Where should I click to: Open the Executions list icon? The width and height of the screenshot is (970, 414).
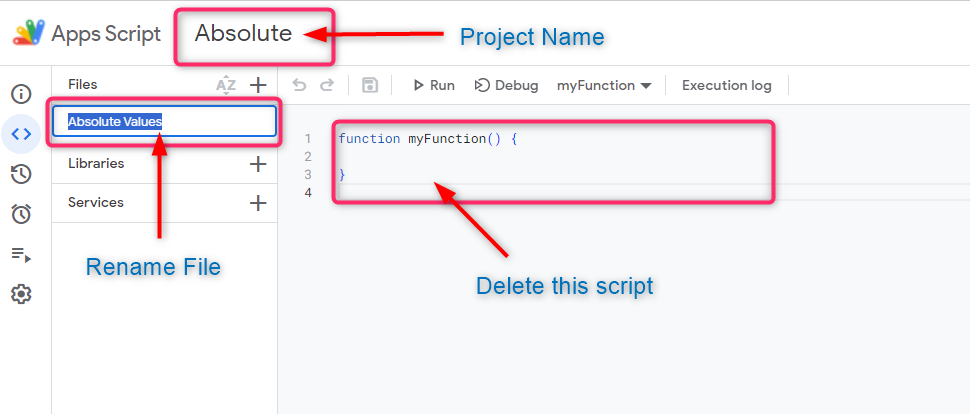pos(21,254)
